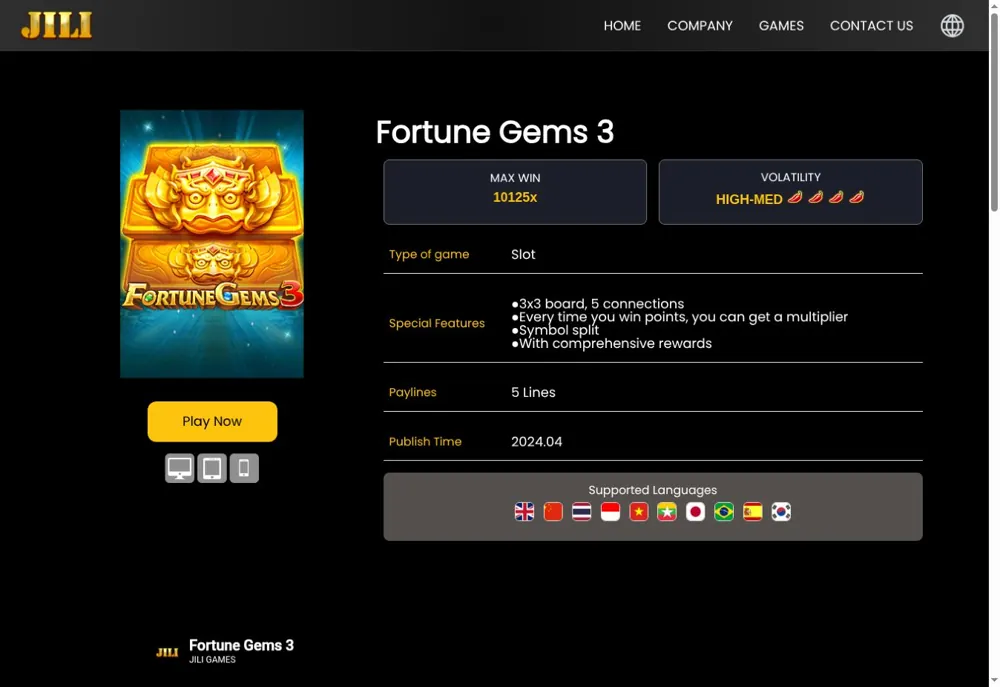Screen dimensions: 1000x687
Task: Click the Indonesia flag icon
Action: coord(610,512)
